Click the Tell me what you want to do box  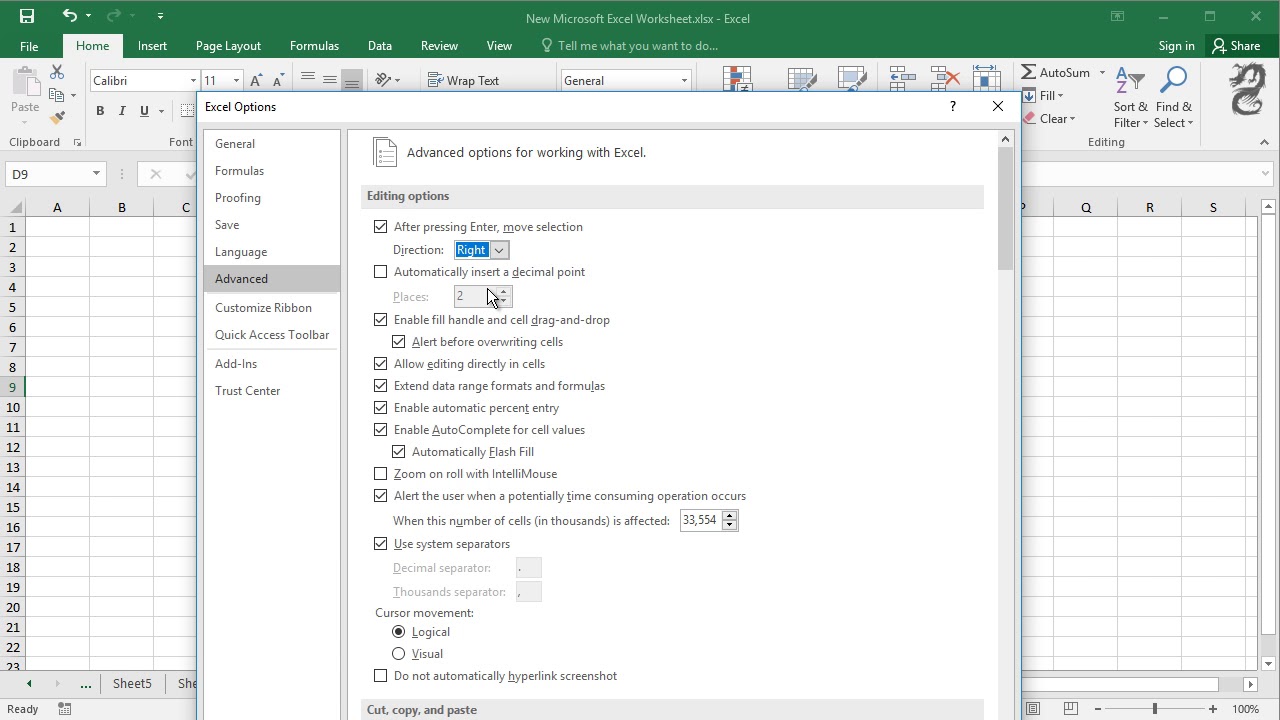tap(628, 46)
